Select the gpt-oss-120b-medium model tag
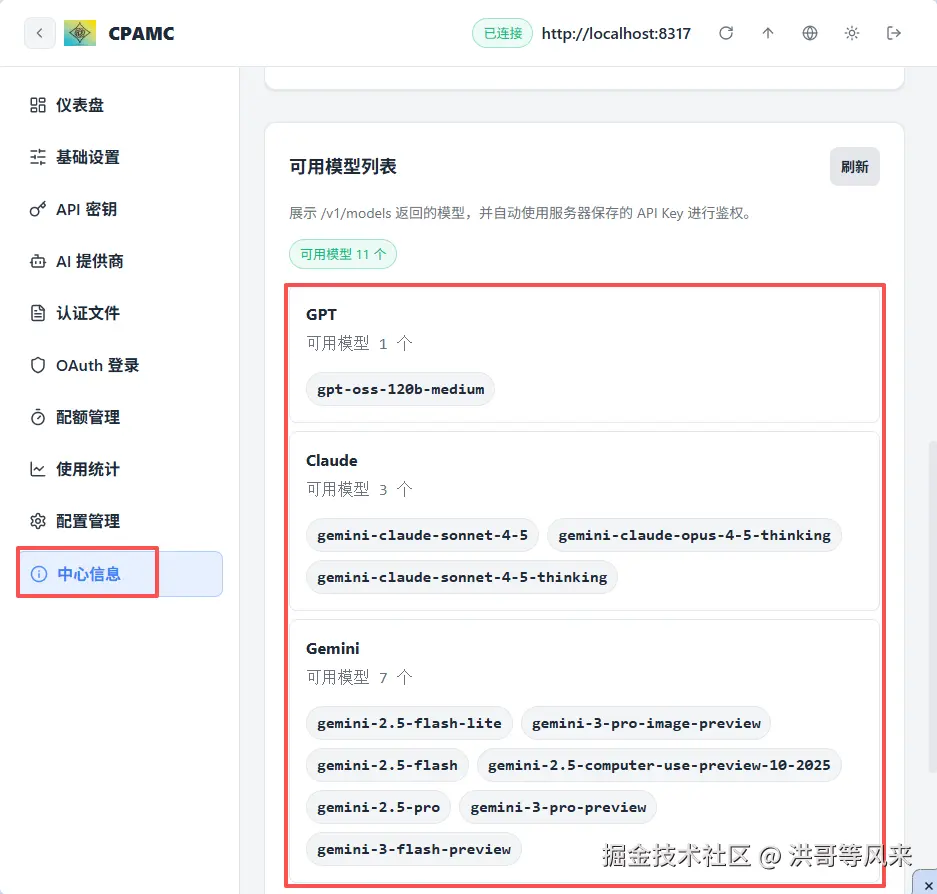 pyautogui.click(x=400, y=388)
